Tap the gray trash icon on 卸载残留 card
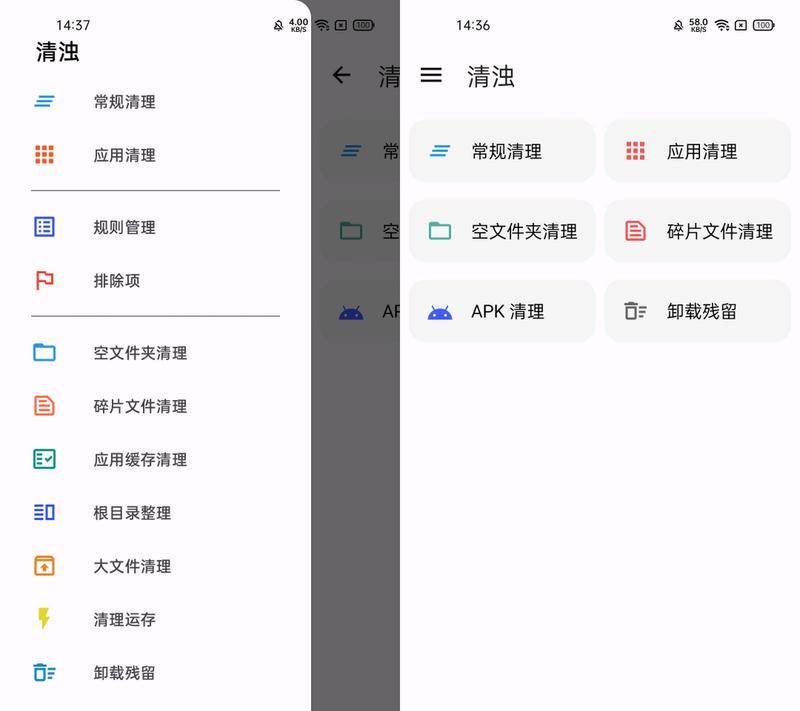The height and width of the screenshot is (711, 800). (x=635, y=311)
